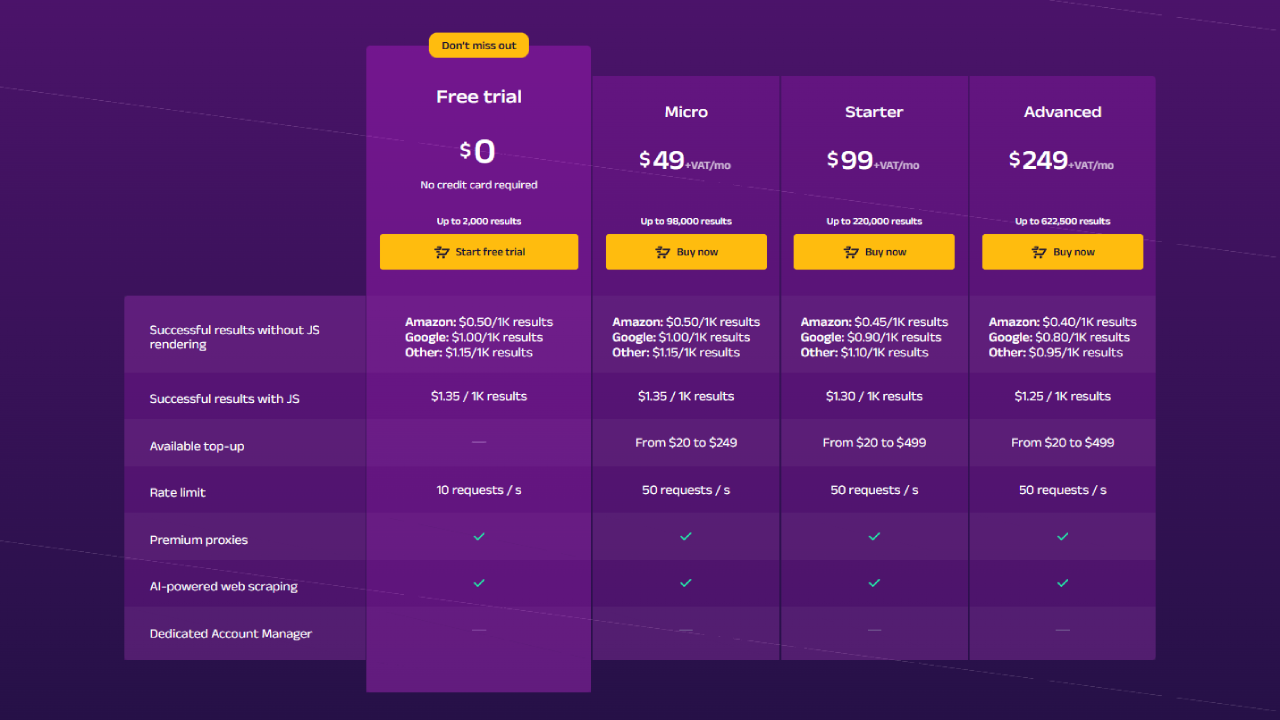Click the AI-powered web scraping checkmark for Free trial
Image resolution: width=1280 pixels, height=720 pixels.
pyautogui.click(x=479, y=583)
